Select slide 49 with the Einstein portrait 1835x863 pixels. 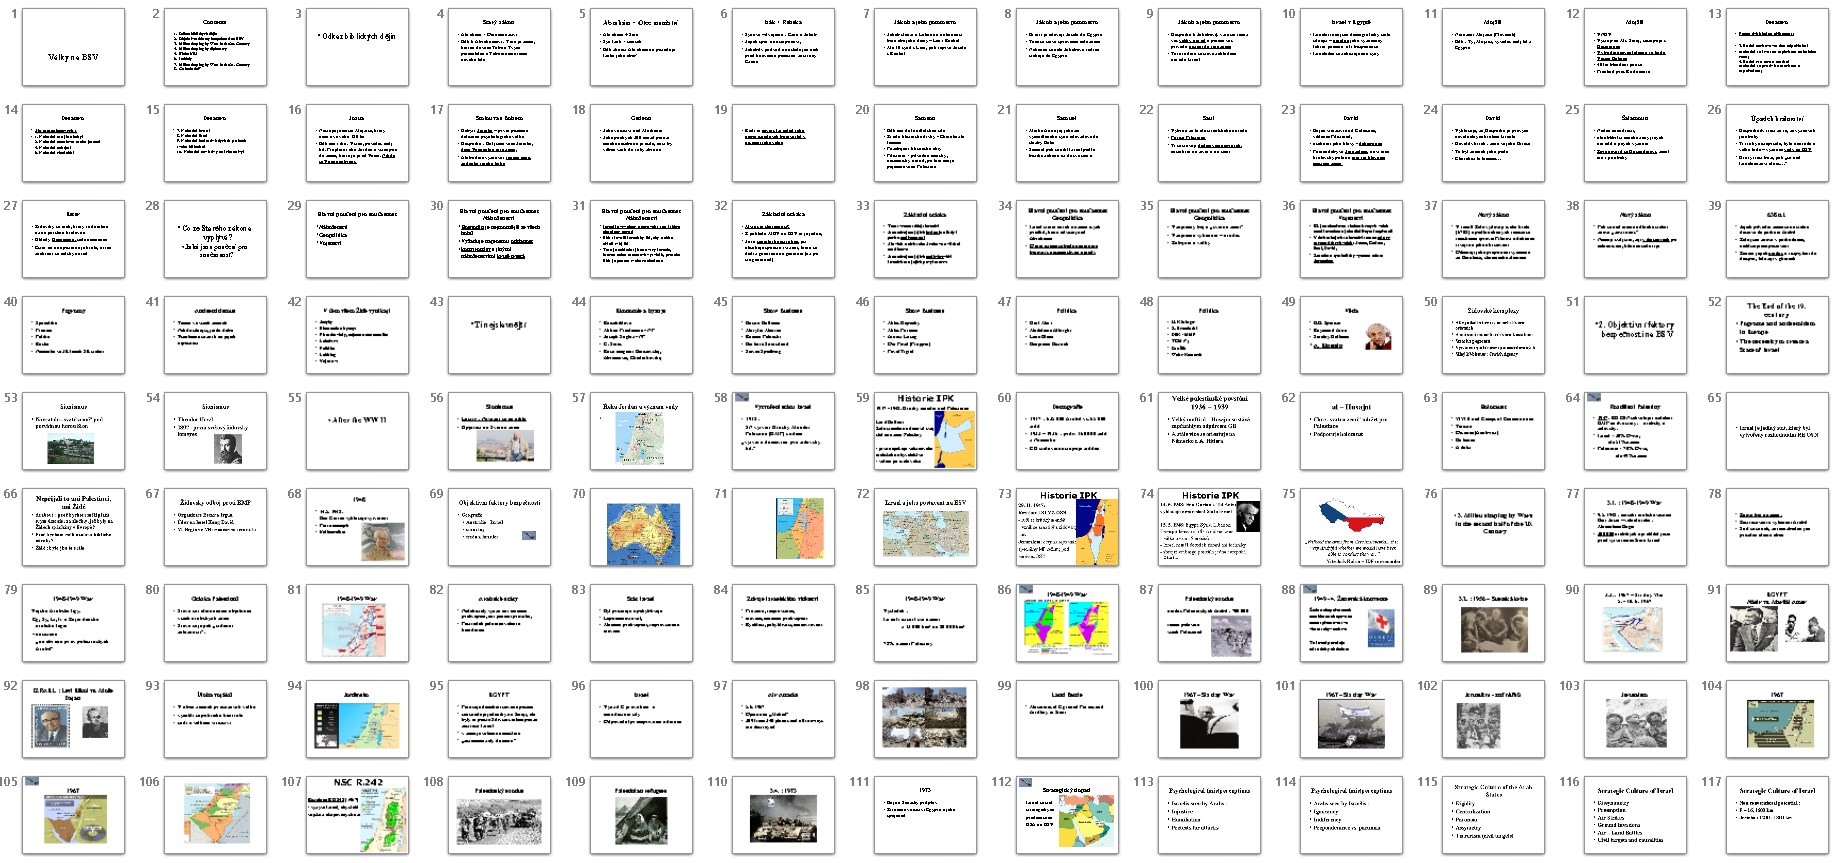tap(1351, 335)
